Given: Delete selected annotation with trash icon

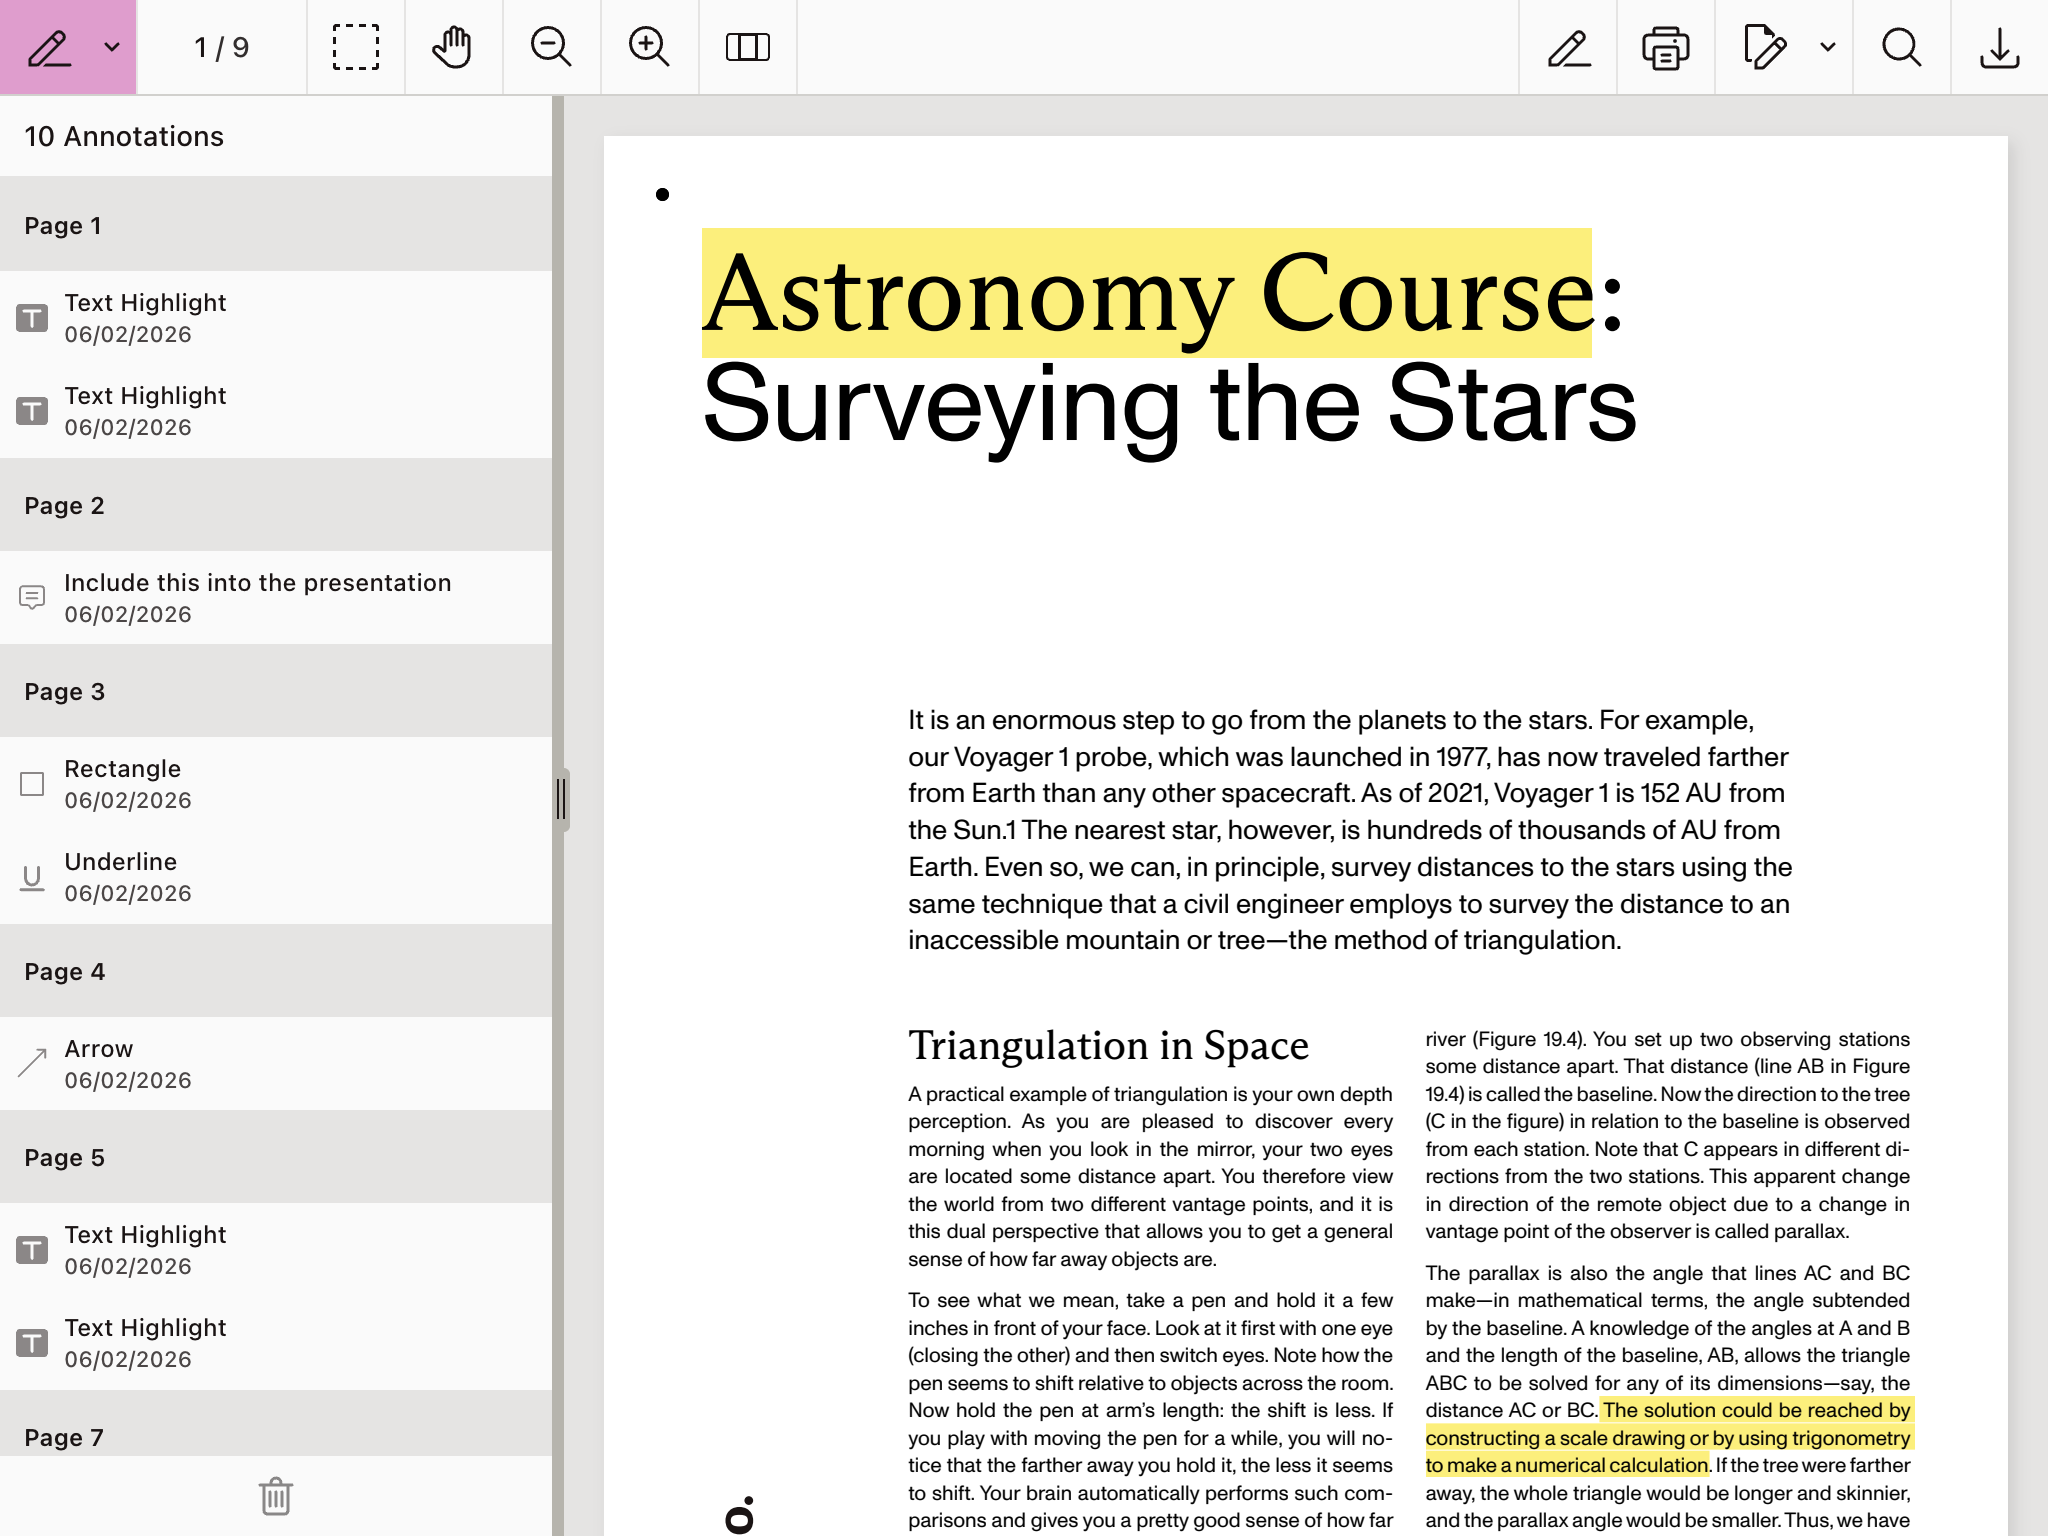Looking at the screenshot, I should click(275, 1496).
